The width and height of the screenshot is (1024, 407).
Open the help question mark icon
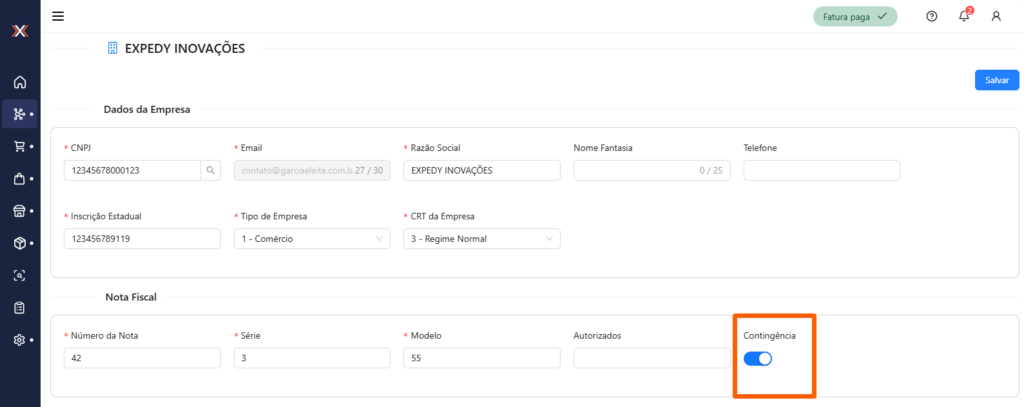click(x=932, y=16)
